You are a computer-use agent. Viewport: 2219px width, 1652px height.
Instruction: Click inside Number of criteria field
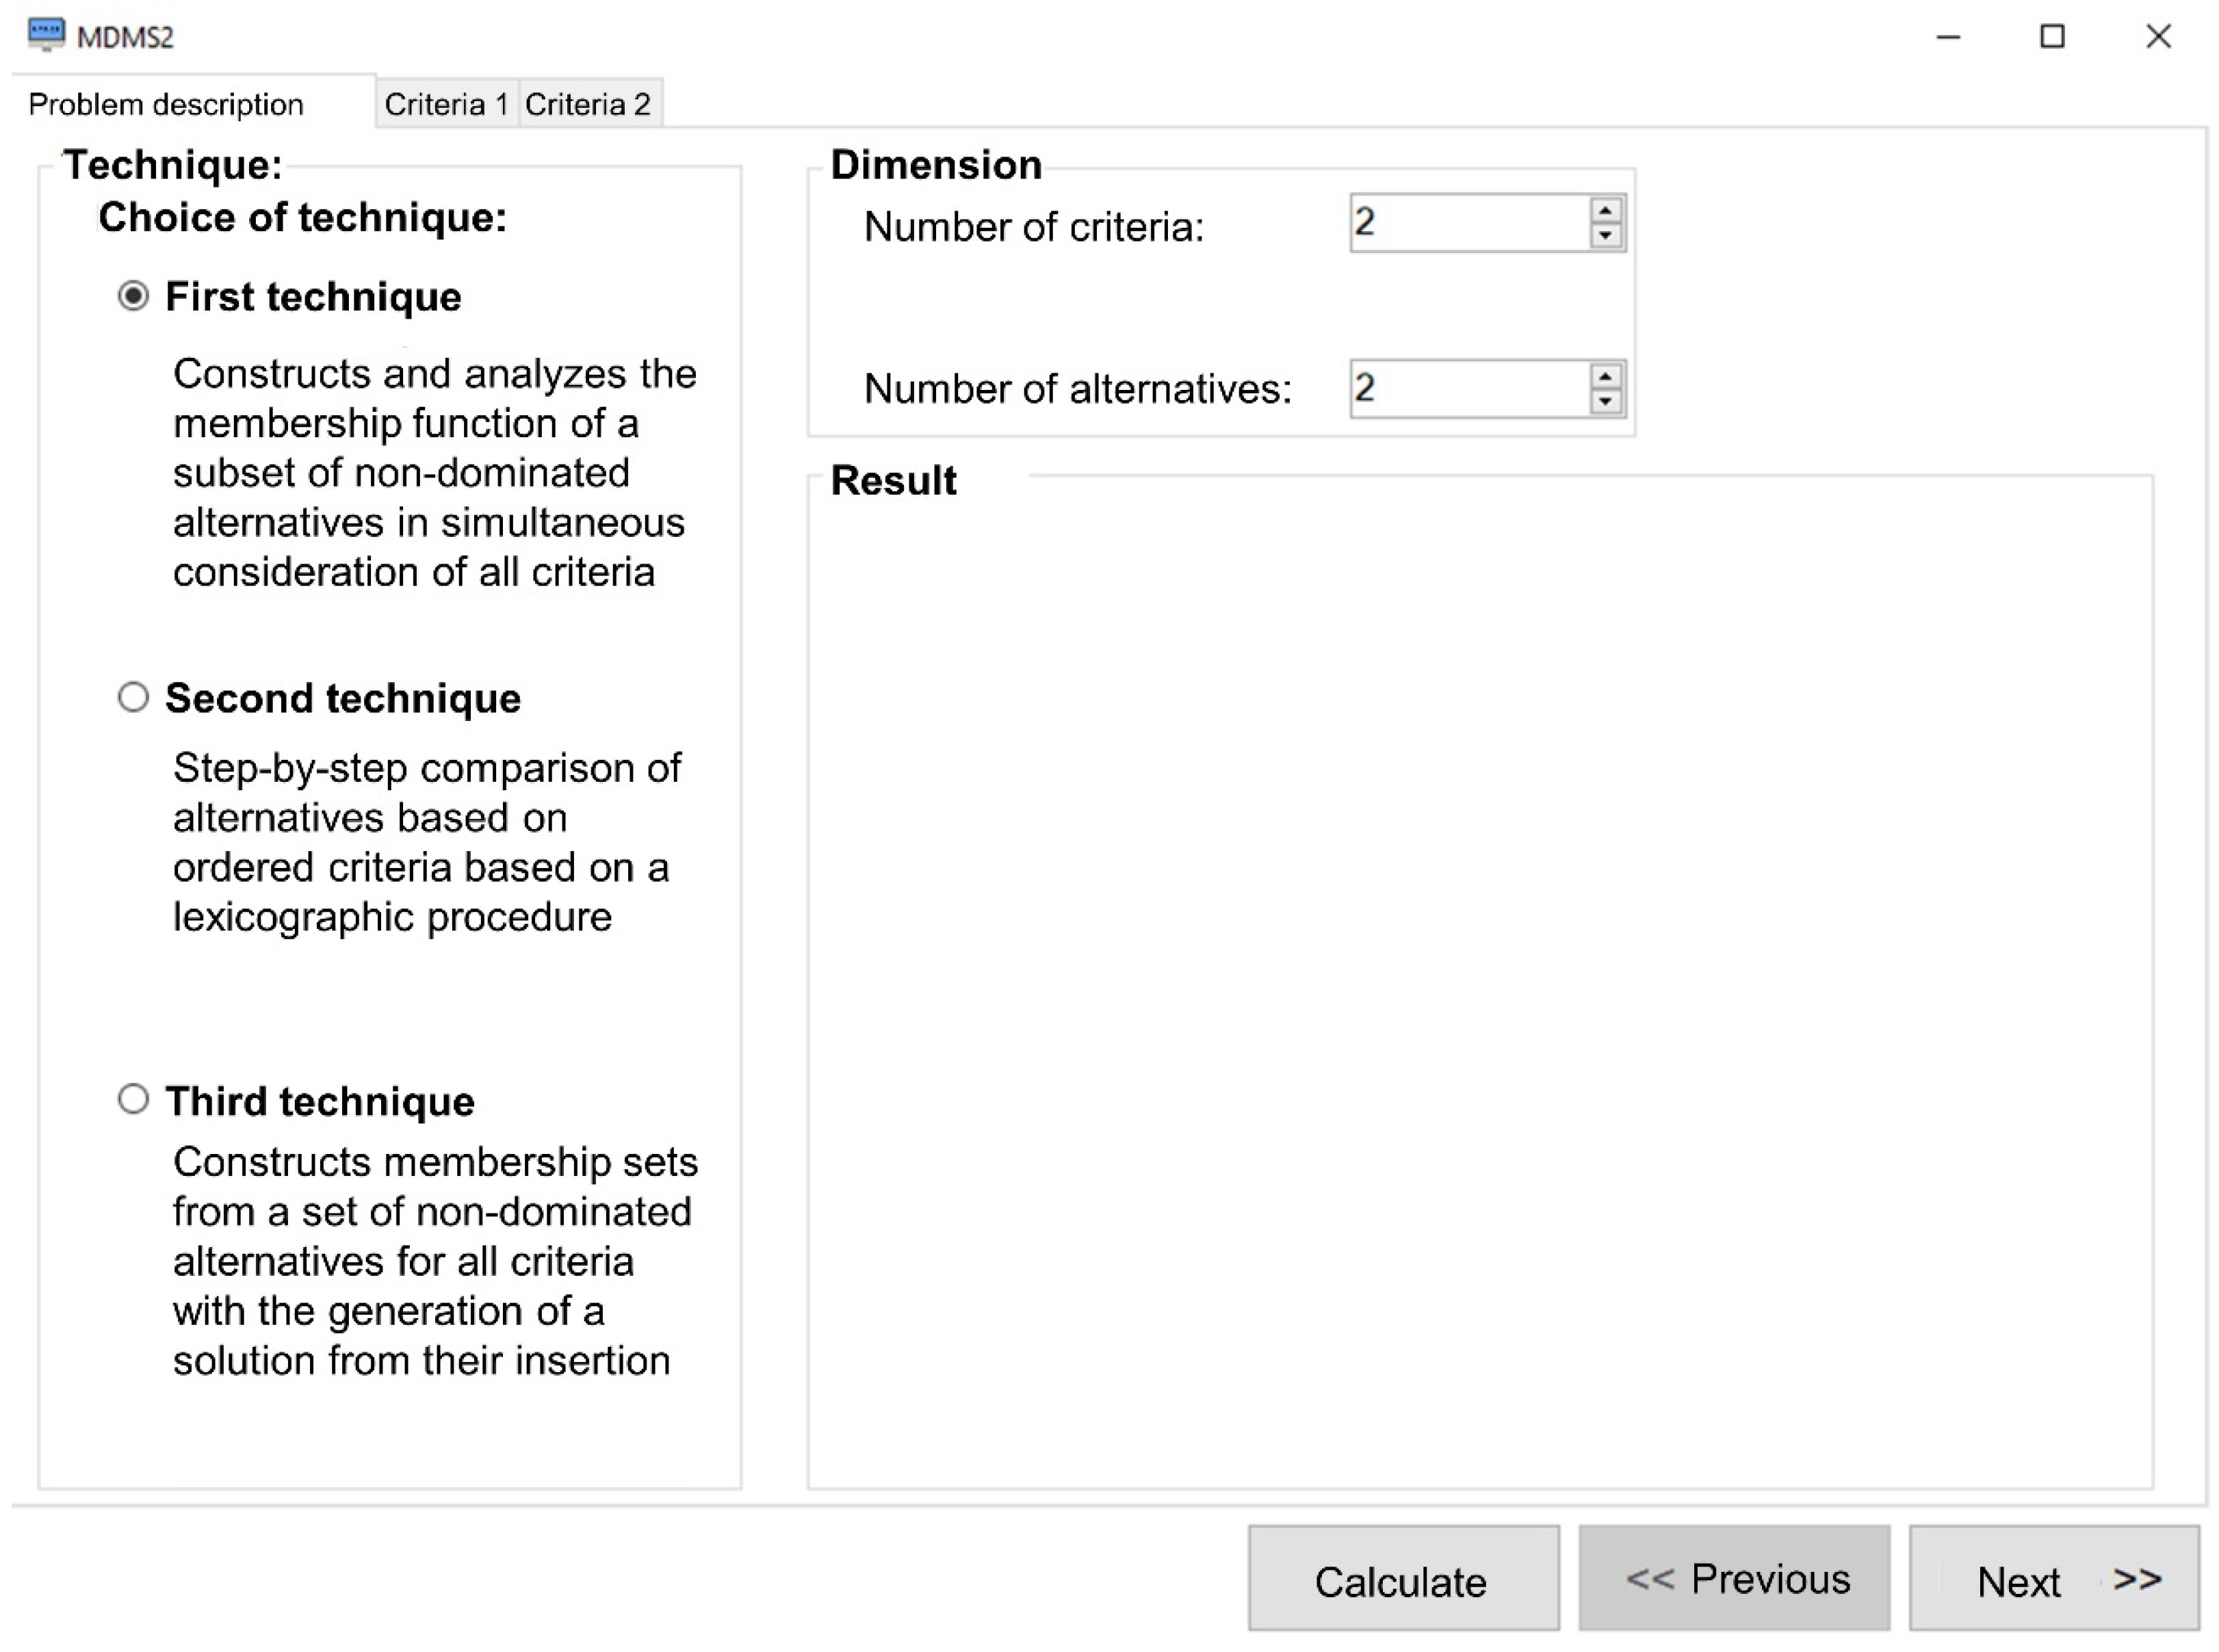click(x=1466, y=223)
